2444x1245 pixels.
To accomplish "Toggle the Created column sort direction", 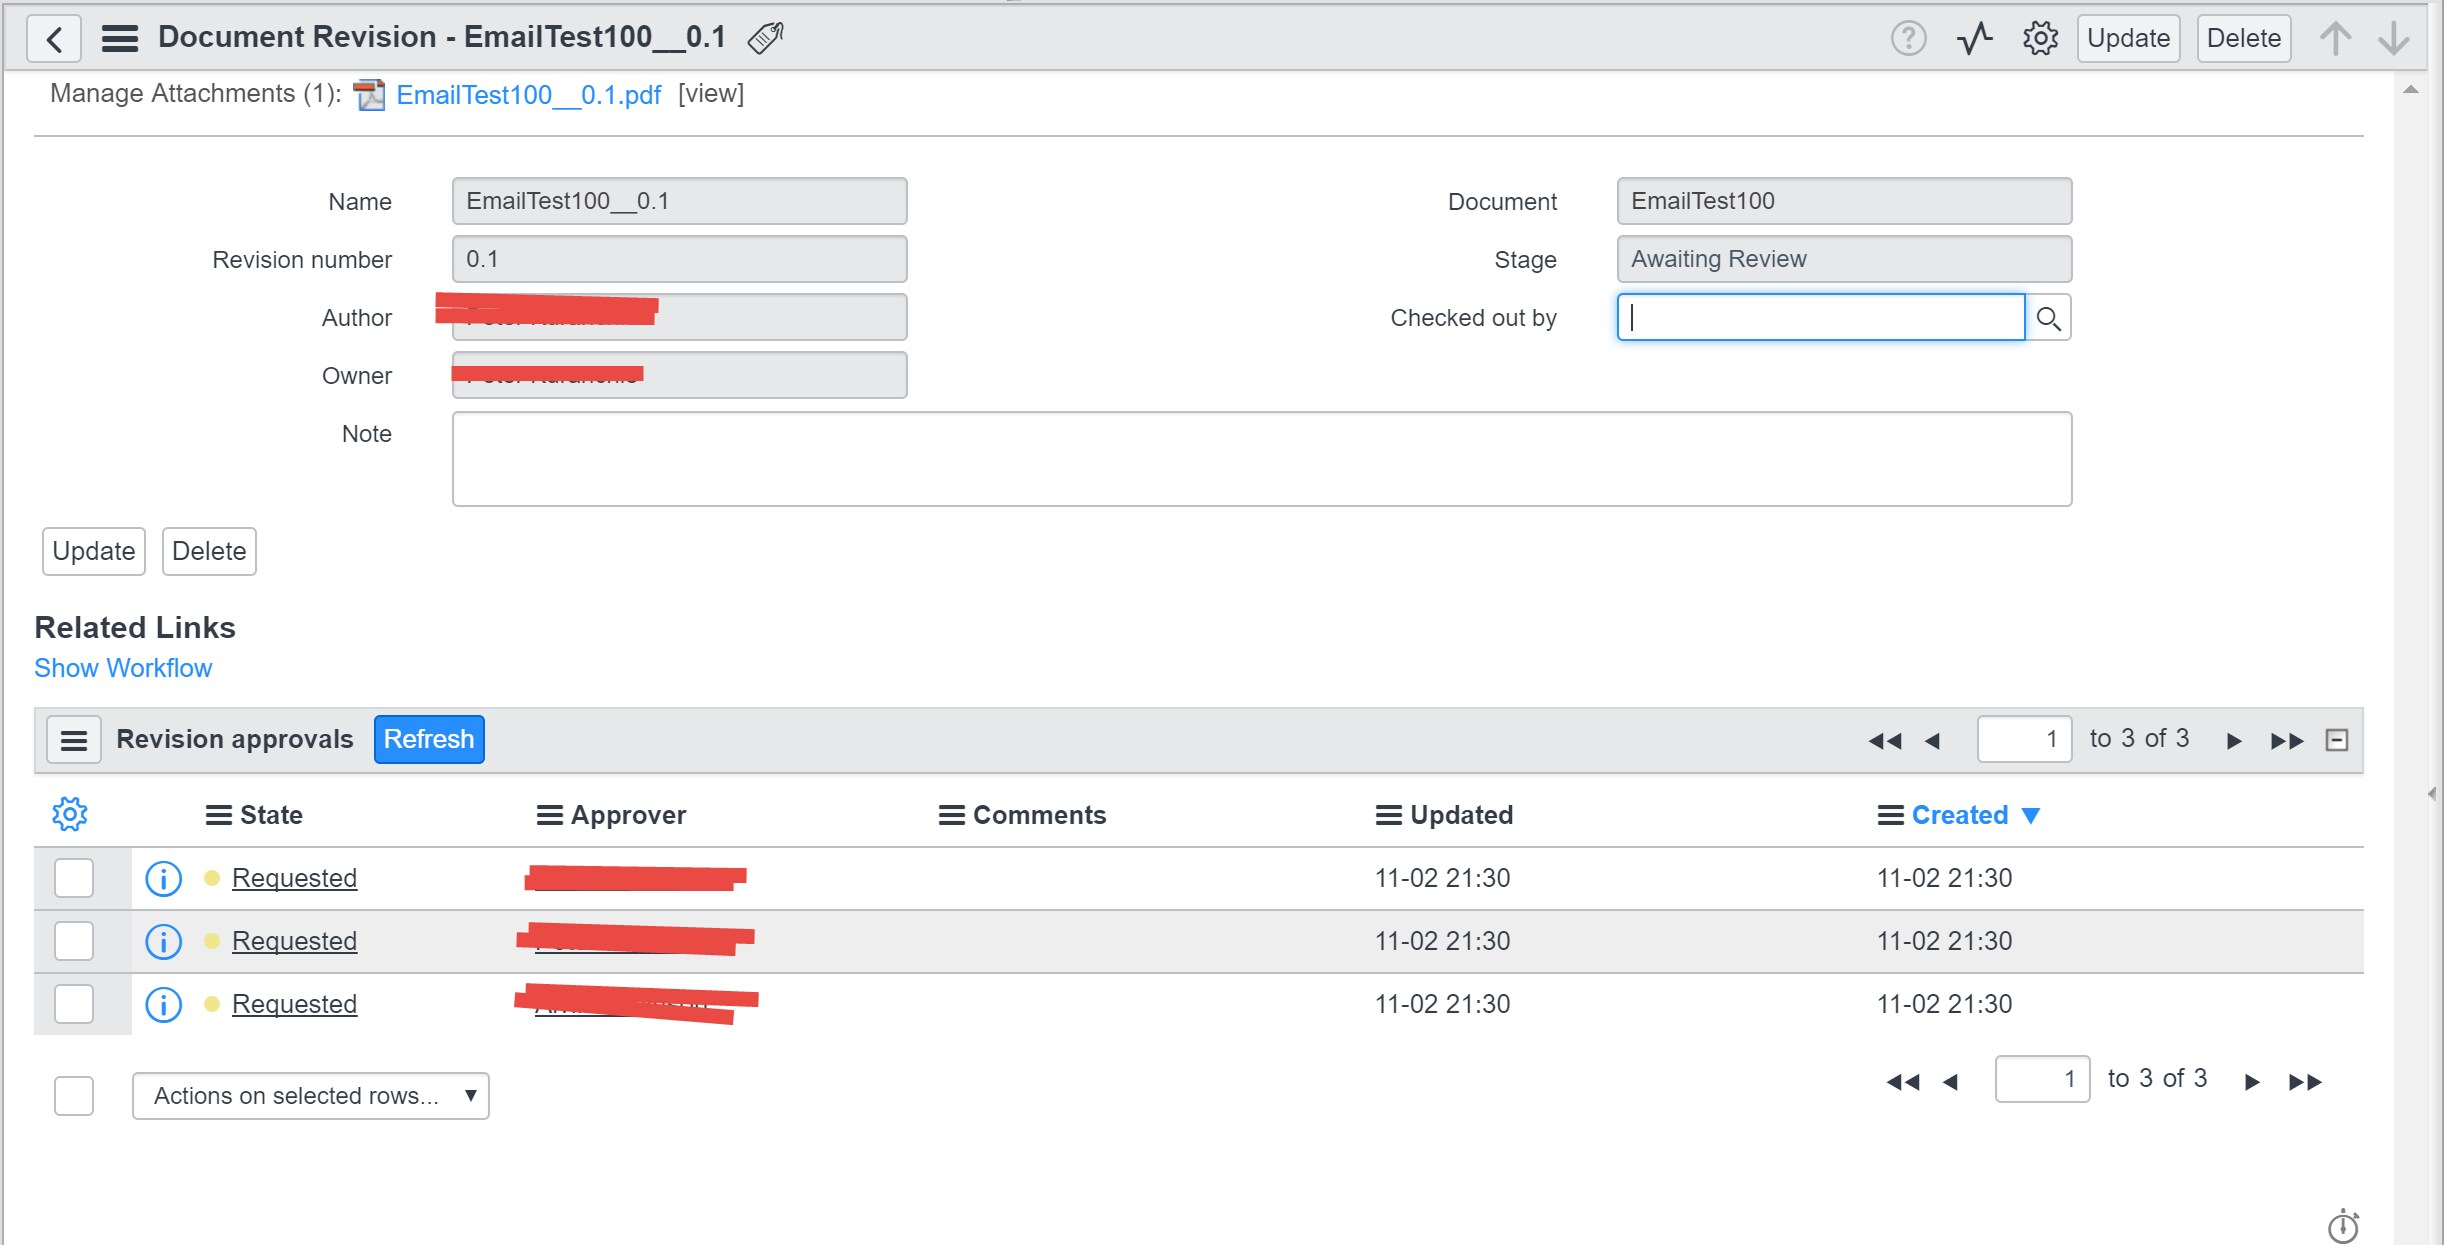I will (2030, 814).
